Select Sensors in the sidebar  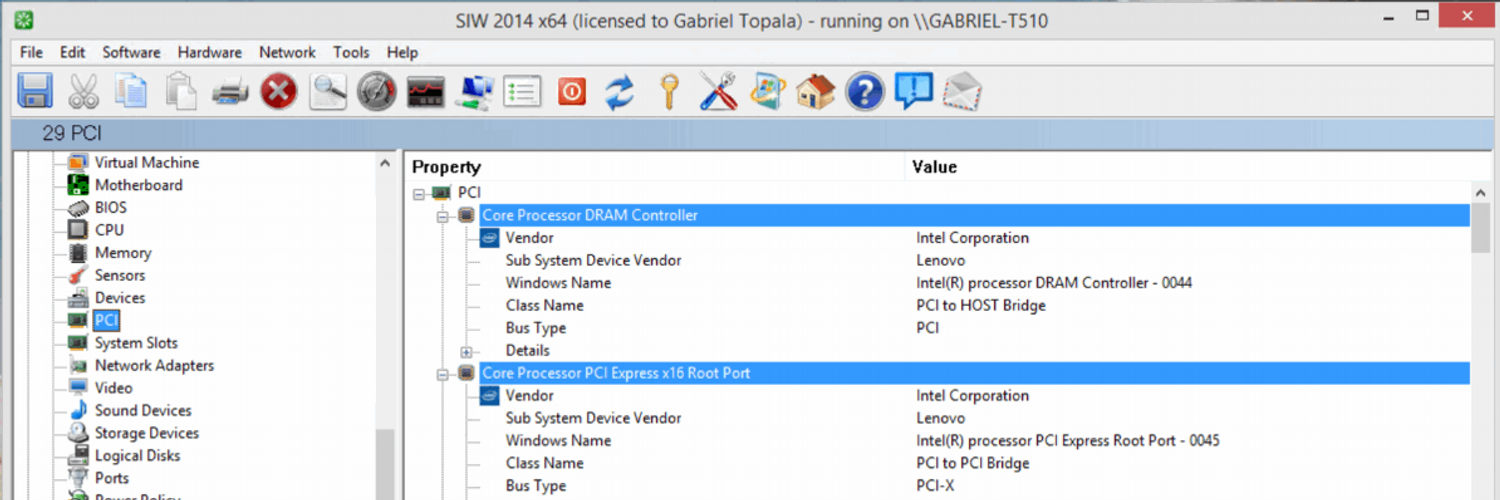point(120,275)
